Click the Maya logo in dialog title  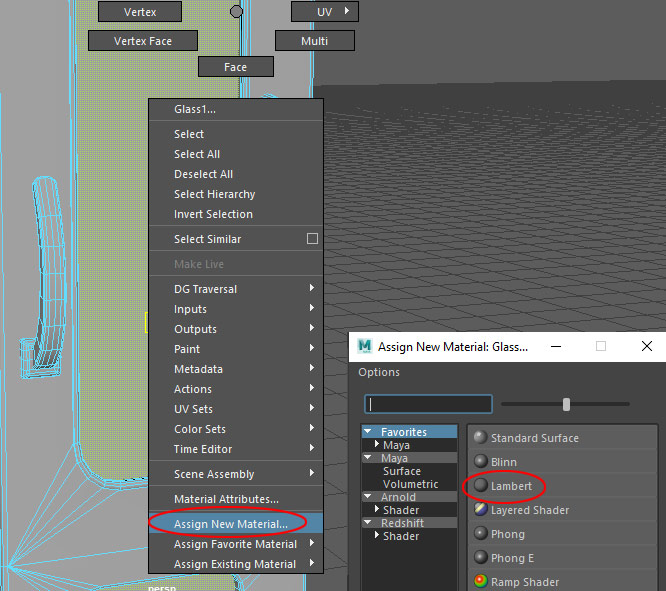pyautogui.click(x=364, y=347)
